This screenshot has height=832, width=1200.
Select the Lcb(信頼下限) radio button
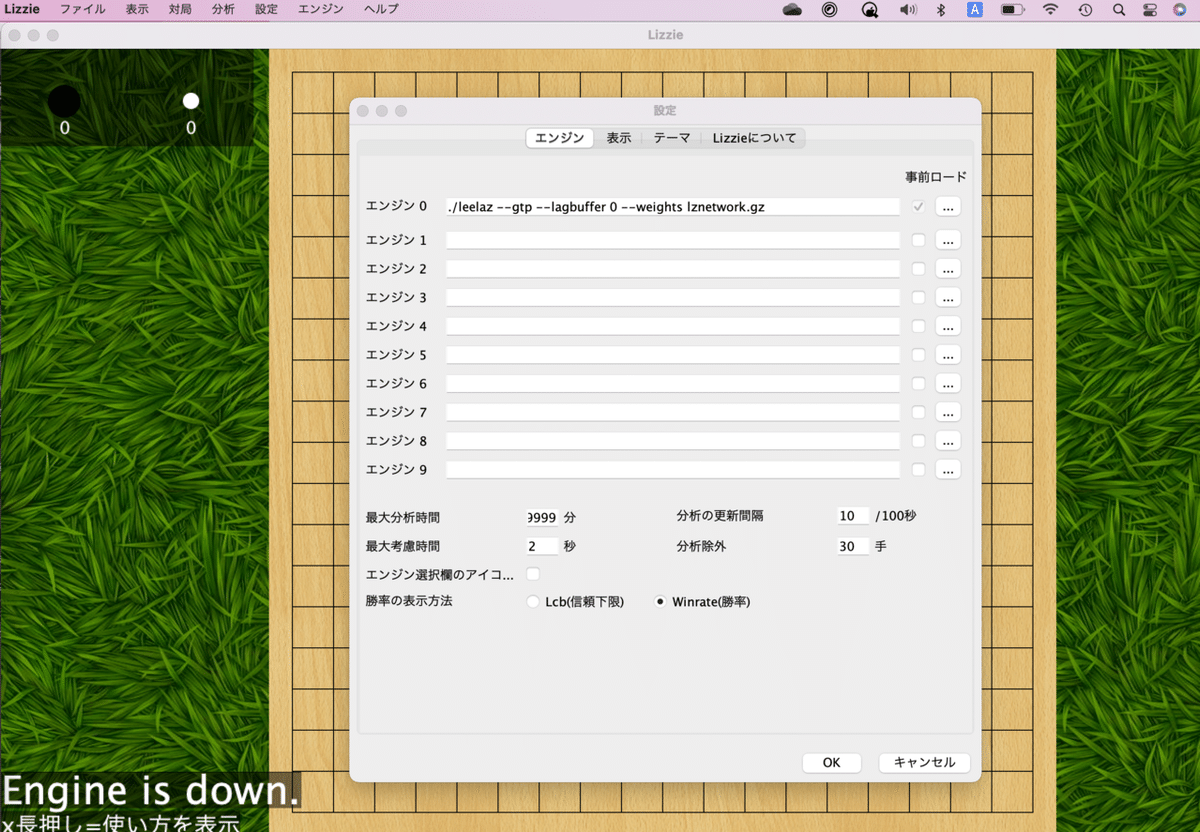(x=533, y=602)
